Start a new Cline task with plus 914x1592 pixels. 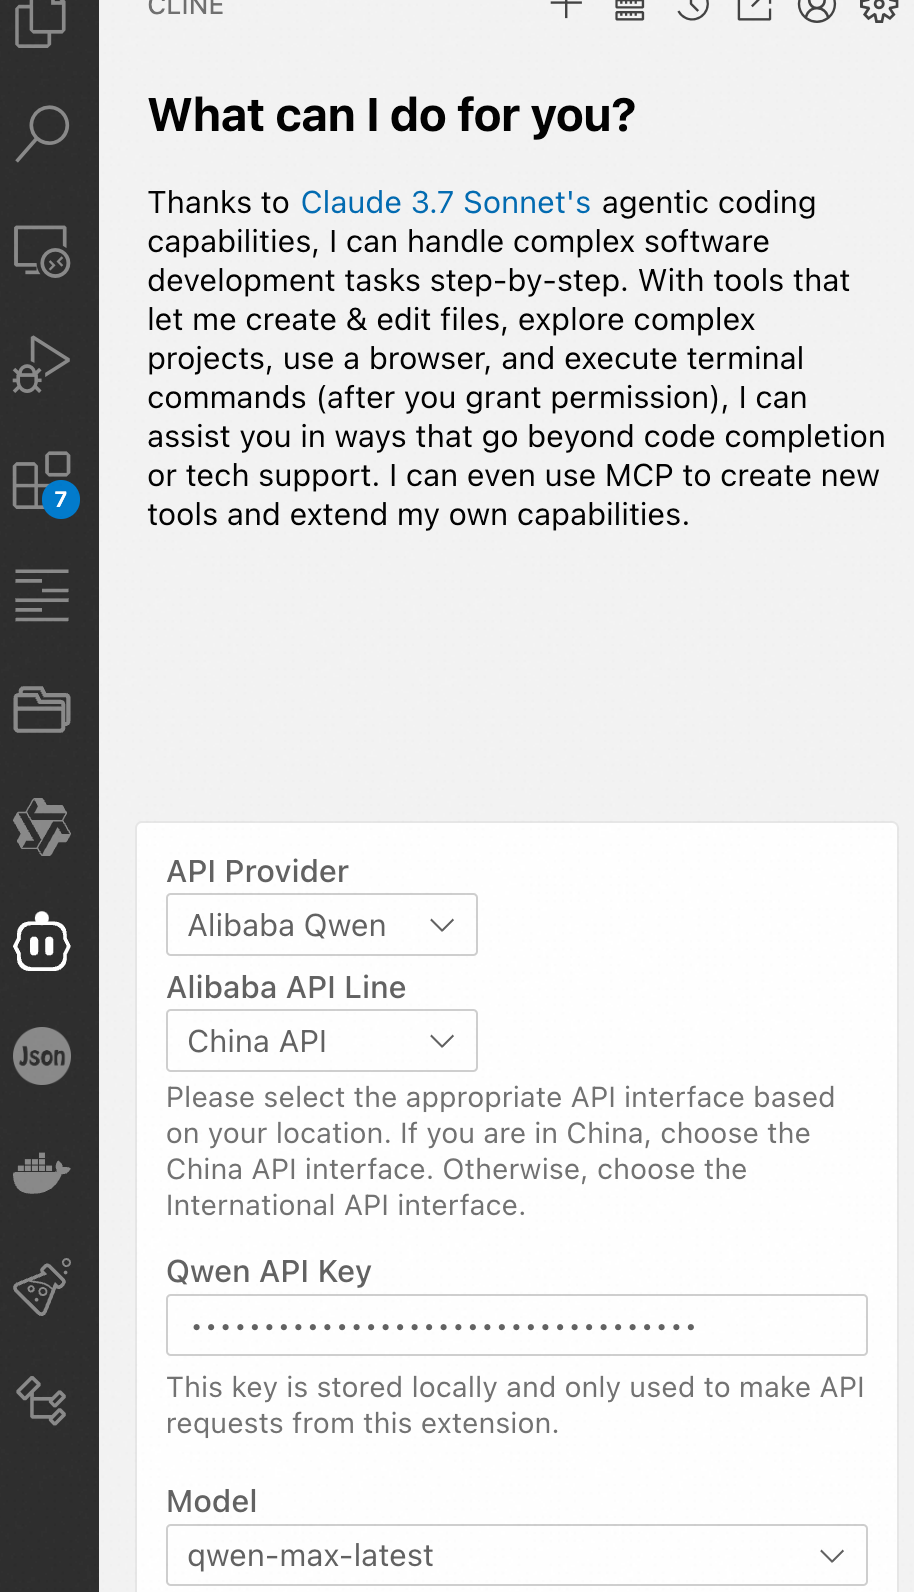tap(566, 9)
